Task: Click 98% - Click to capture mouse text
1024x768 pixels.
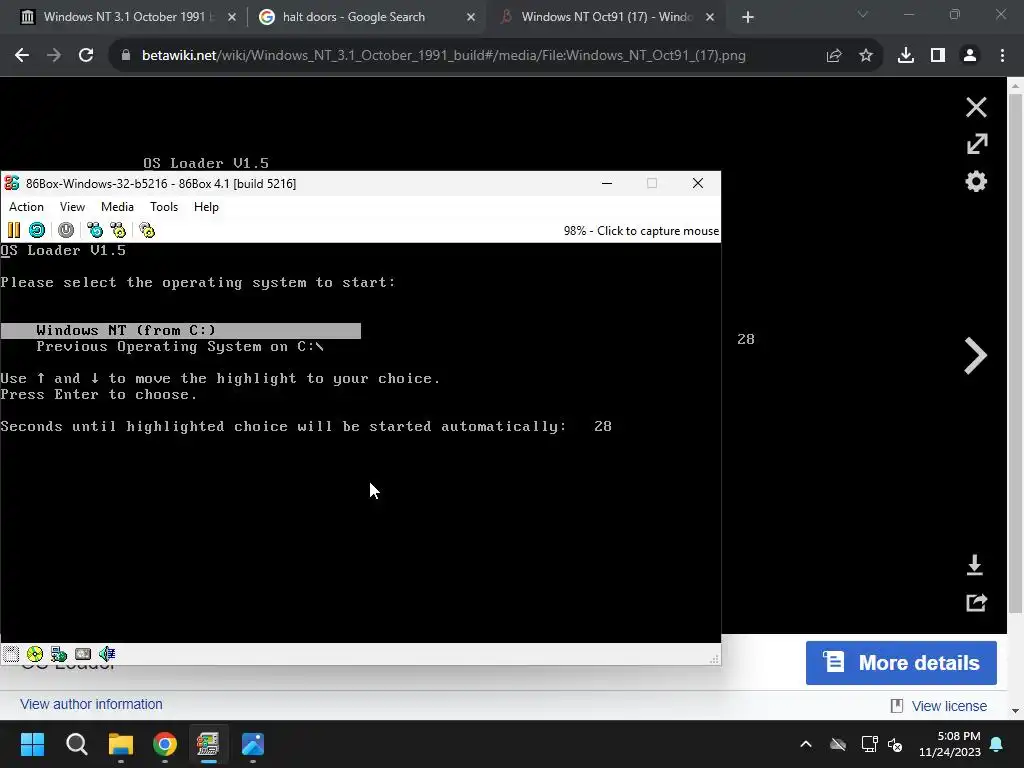Action: click(641, 231)
